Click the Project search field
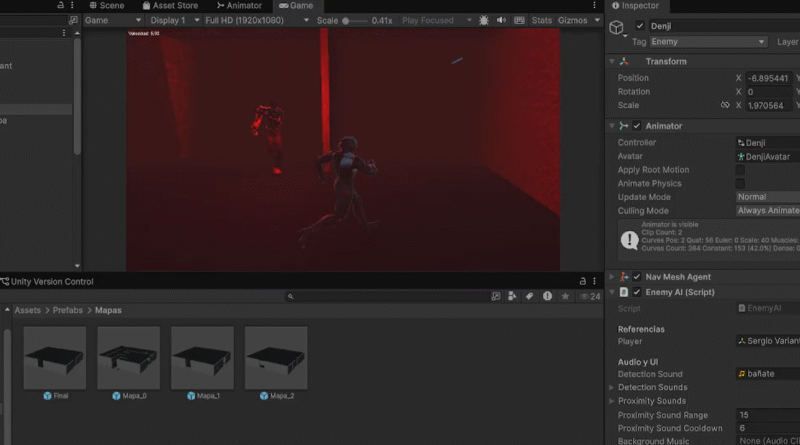This screenshot has height=445, width=800. 386,296
